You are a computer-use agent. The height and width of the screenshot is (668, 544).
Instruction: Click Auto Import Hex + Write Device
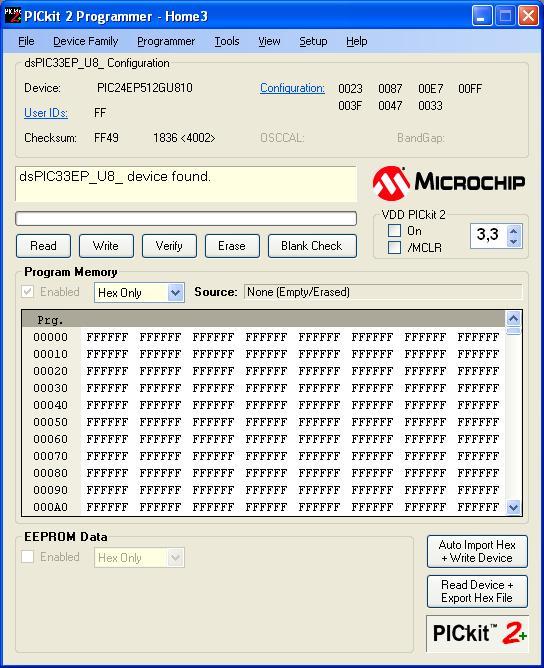(477, 552)
